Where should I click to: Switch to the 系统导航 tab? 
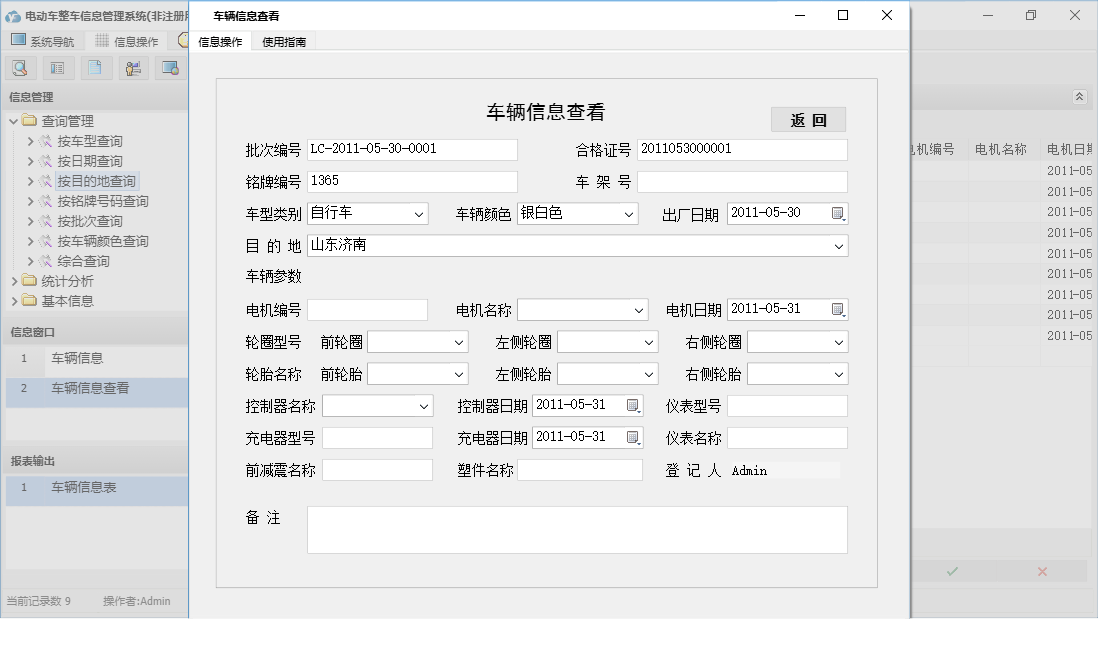tap(44, 40)
